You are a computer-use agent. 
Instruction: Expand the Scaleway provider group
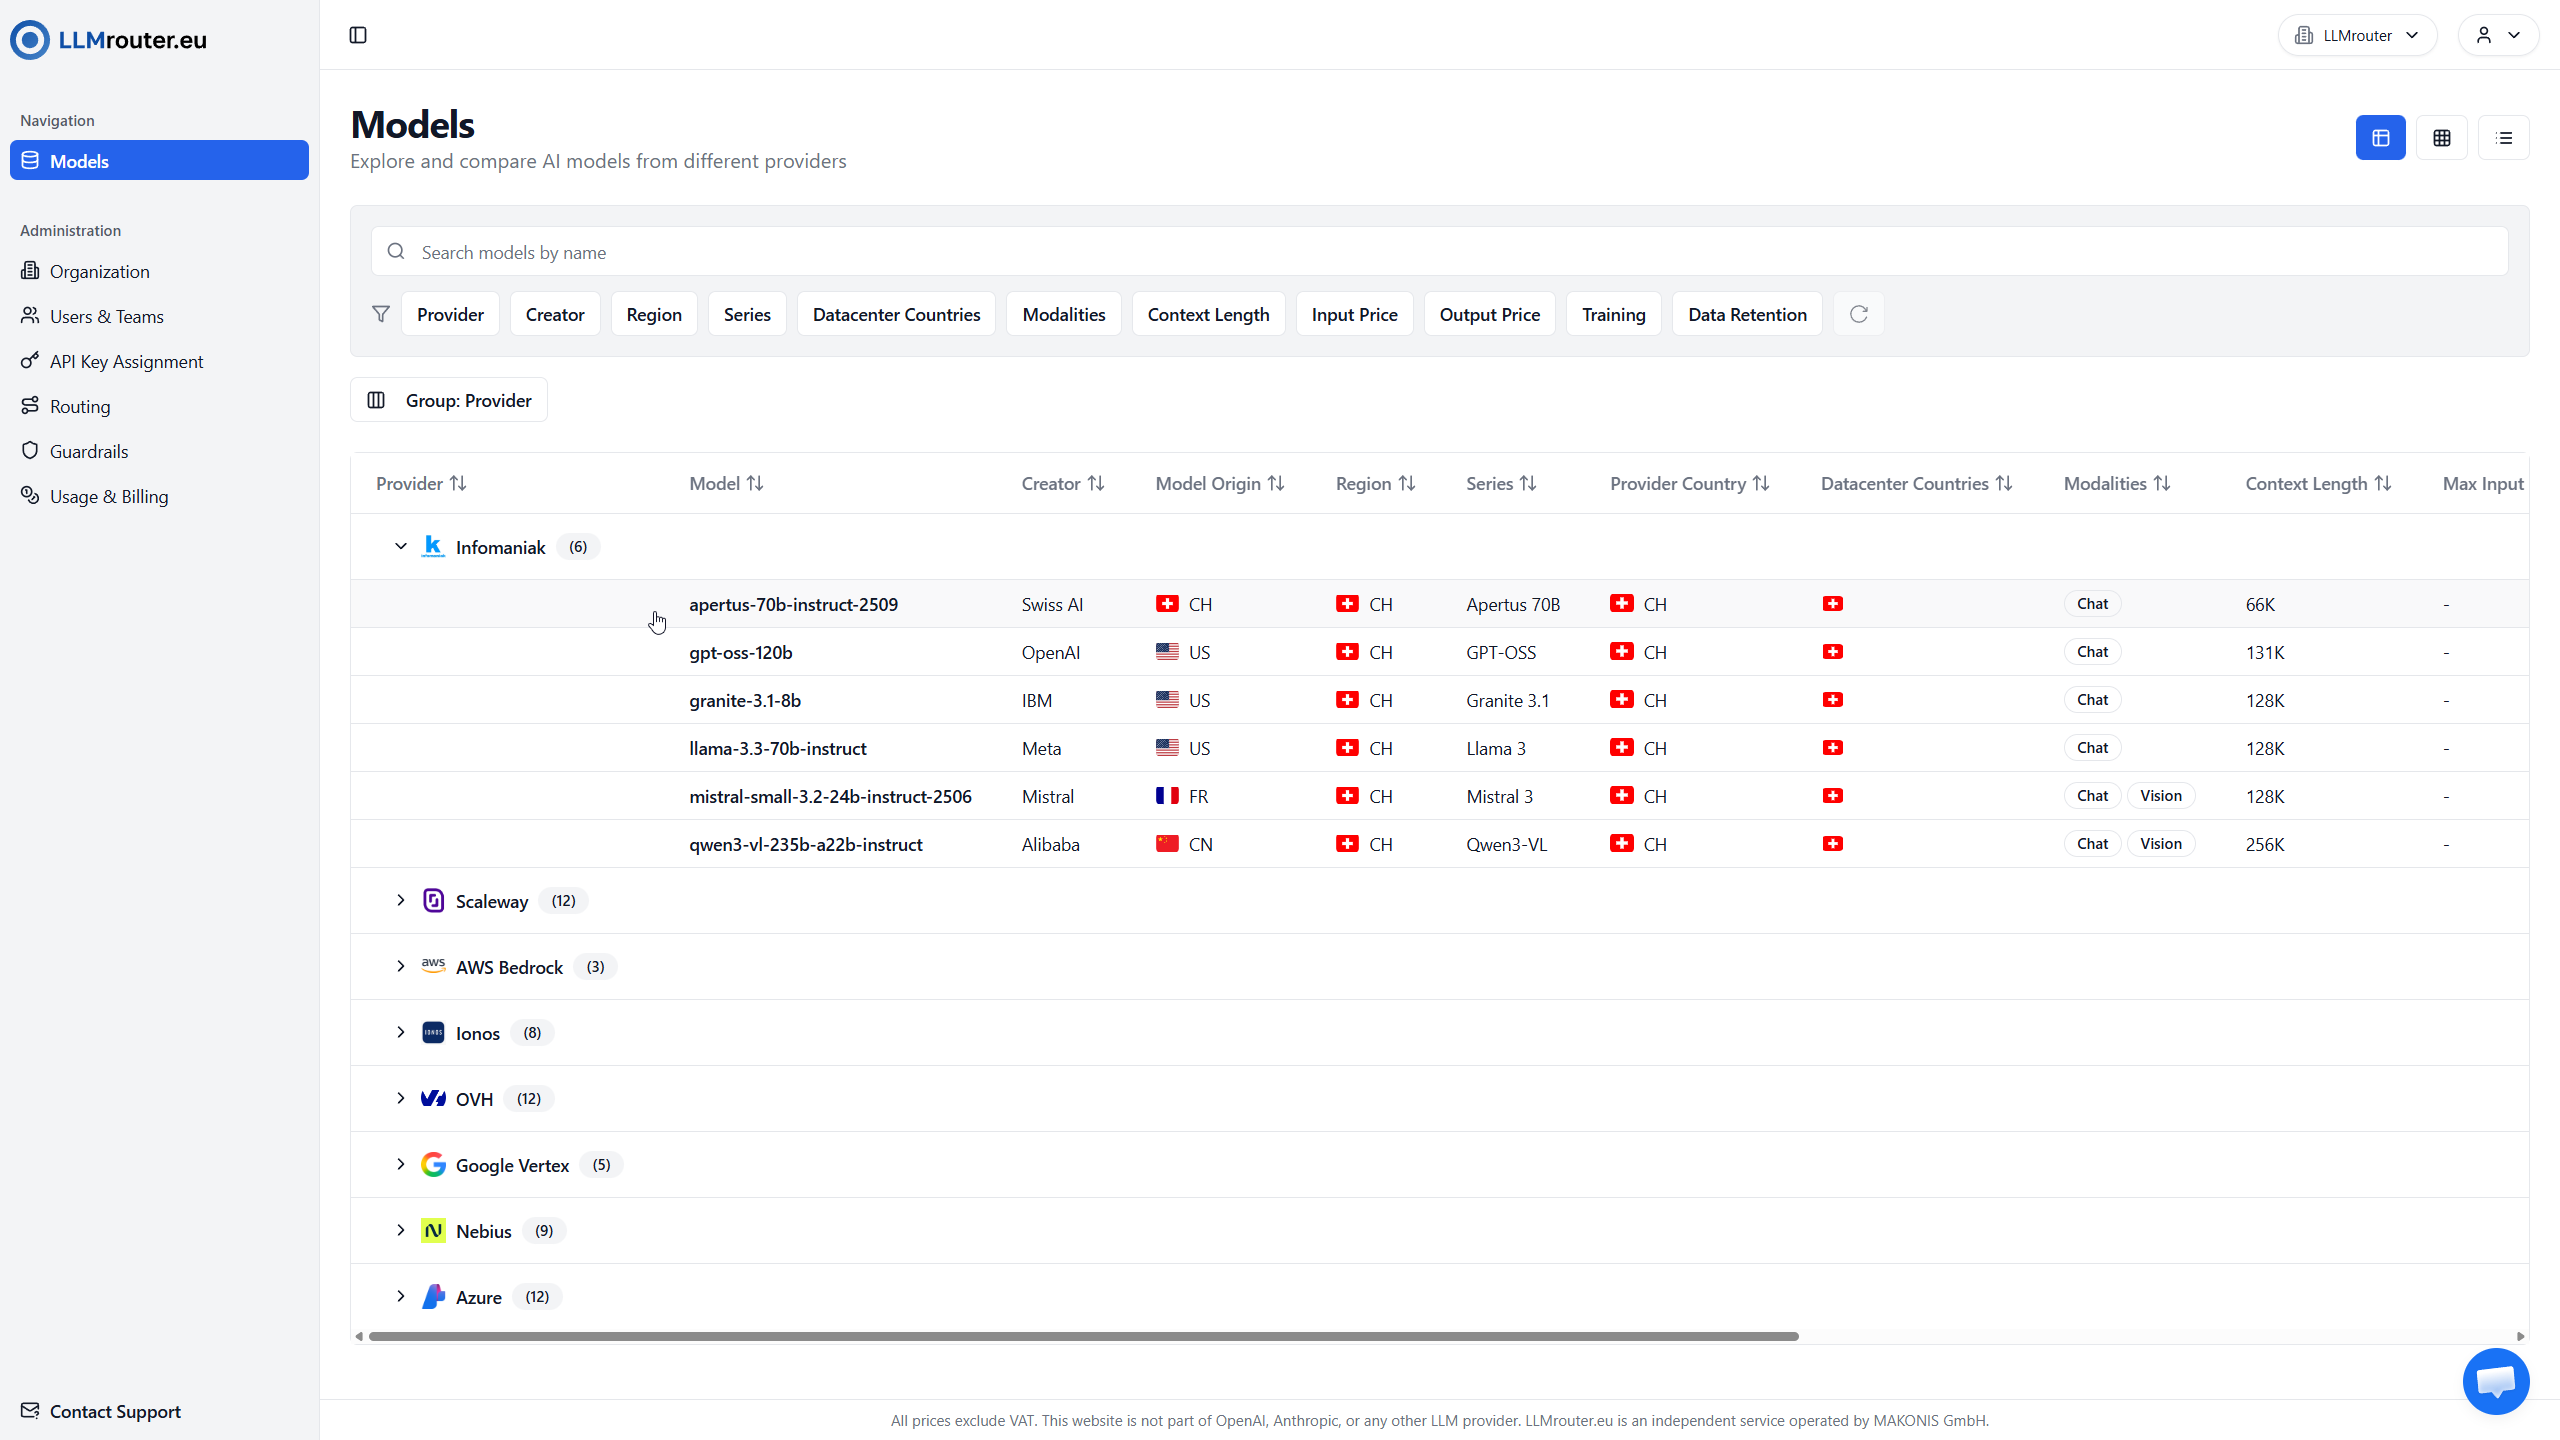click(401, 901)
